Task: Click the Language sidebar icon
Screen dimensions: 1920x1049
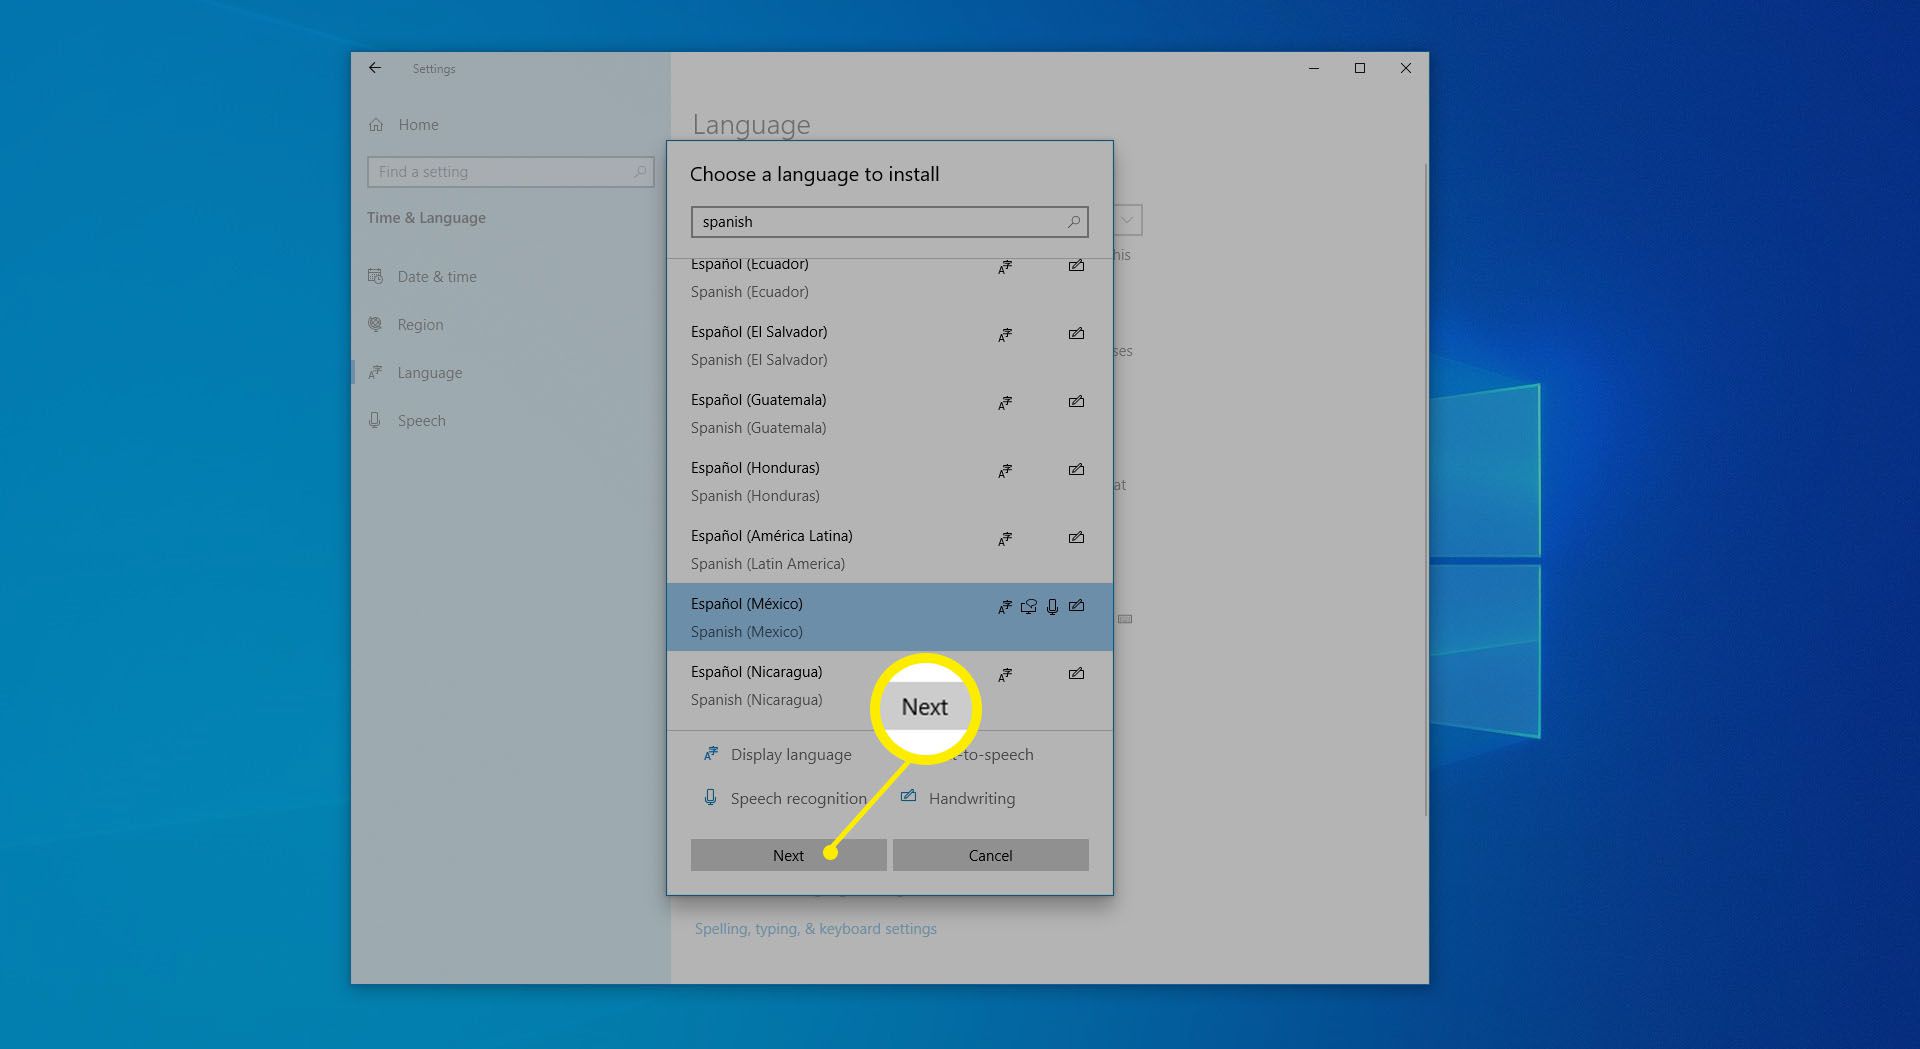Action: pos(375,372)
